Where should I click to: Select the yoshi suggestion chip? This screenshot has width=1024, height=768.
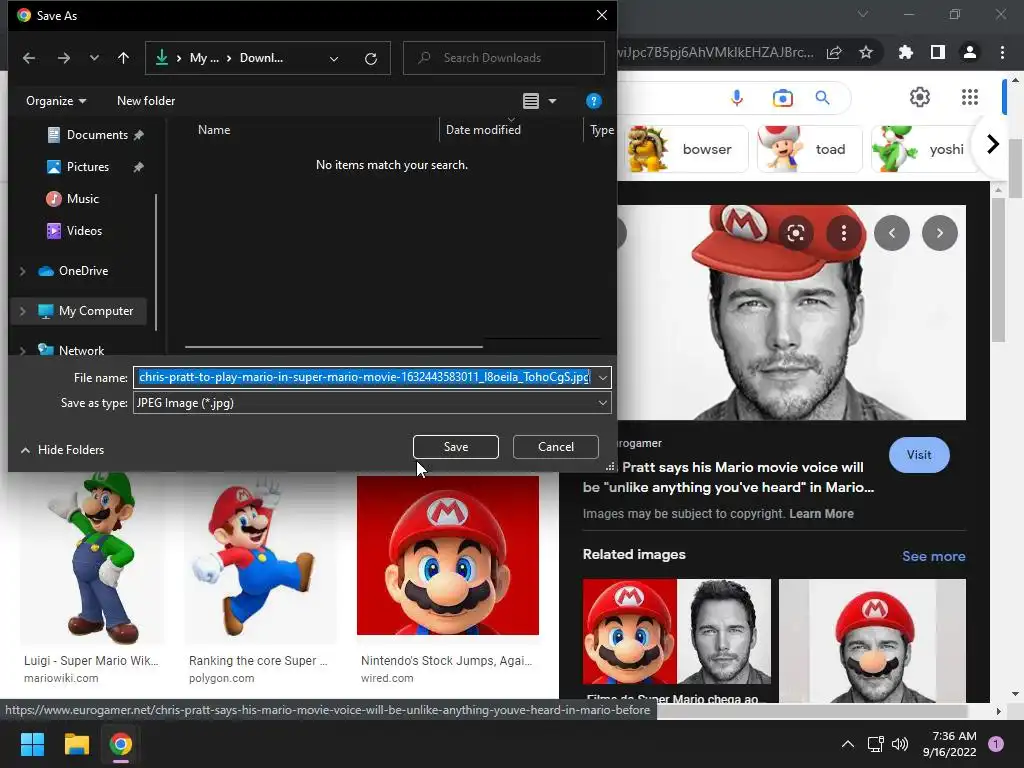click(924, 149)
